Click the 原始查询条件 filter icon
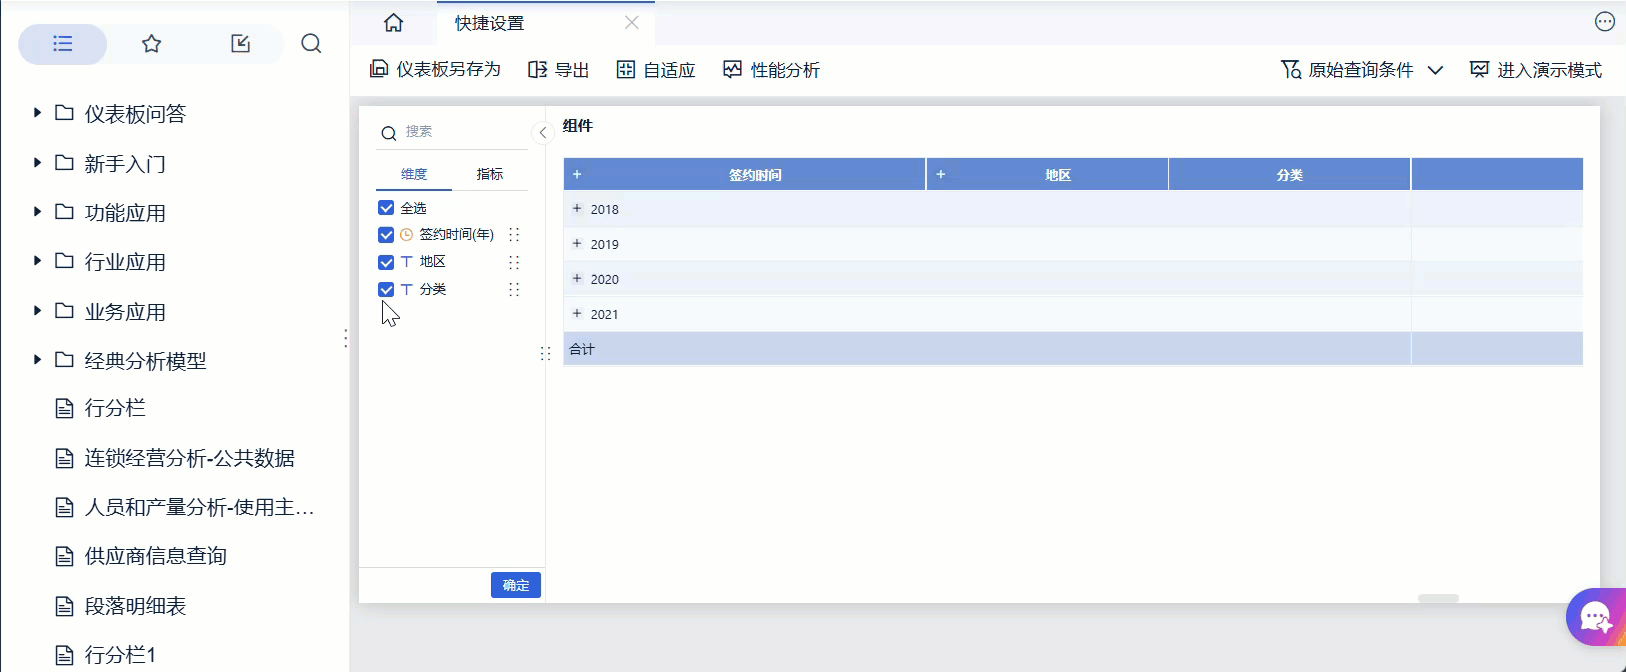The height and width of the screenshot is (672, 1626). (x=1291, y=69)
